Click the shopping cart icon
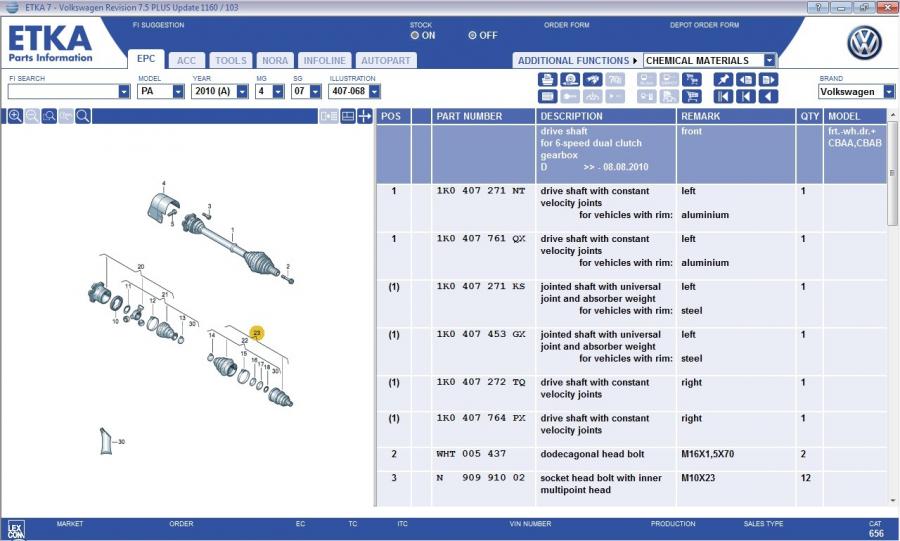Viewport: 900px width, 541px height. point(691,97)
